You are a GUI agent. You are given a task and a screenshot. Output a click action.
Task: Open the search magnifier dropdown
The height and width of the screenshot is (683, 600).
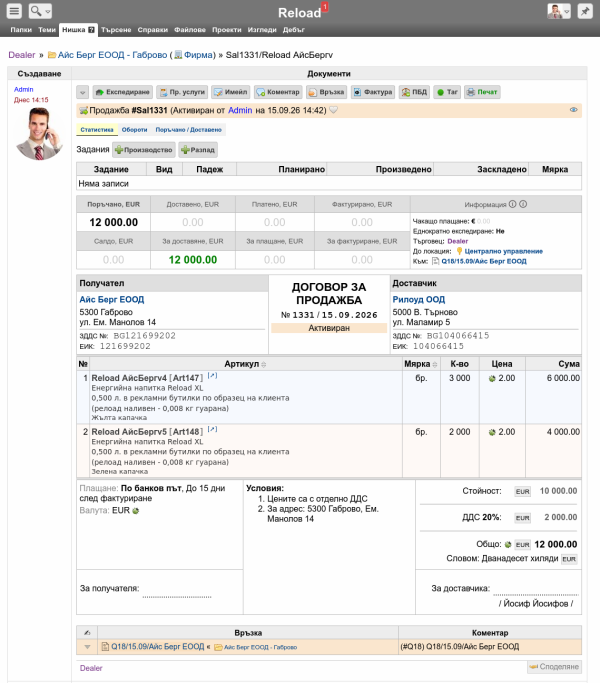point(40,11)
